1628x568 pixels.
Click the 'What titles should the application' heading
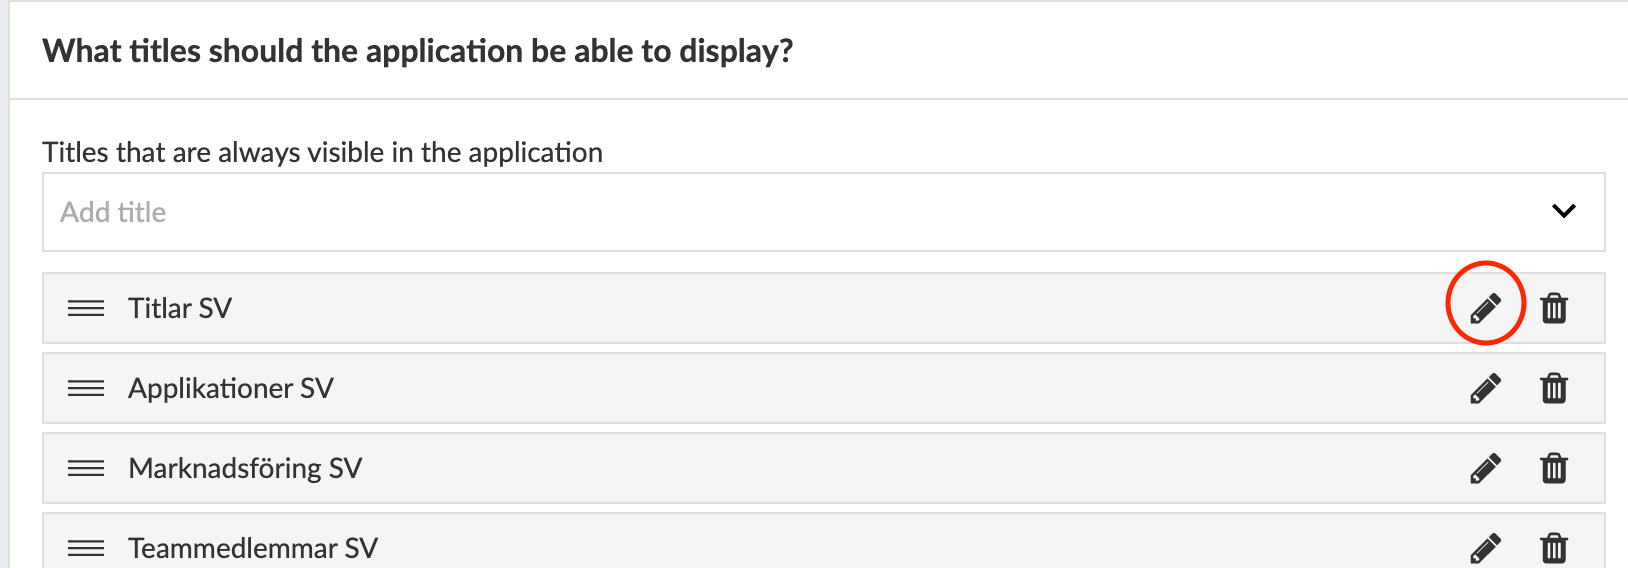tap(417, 51)
